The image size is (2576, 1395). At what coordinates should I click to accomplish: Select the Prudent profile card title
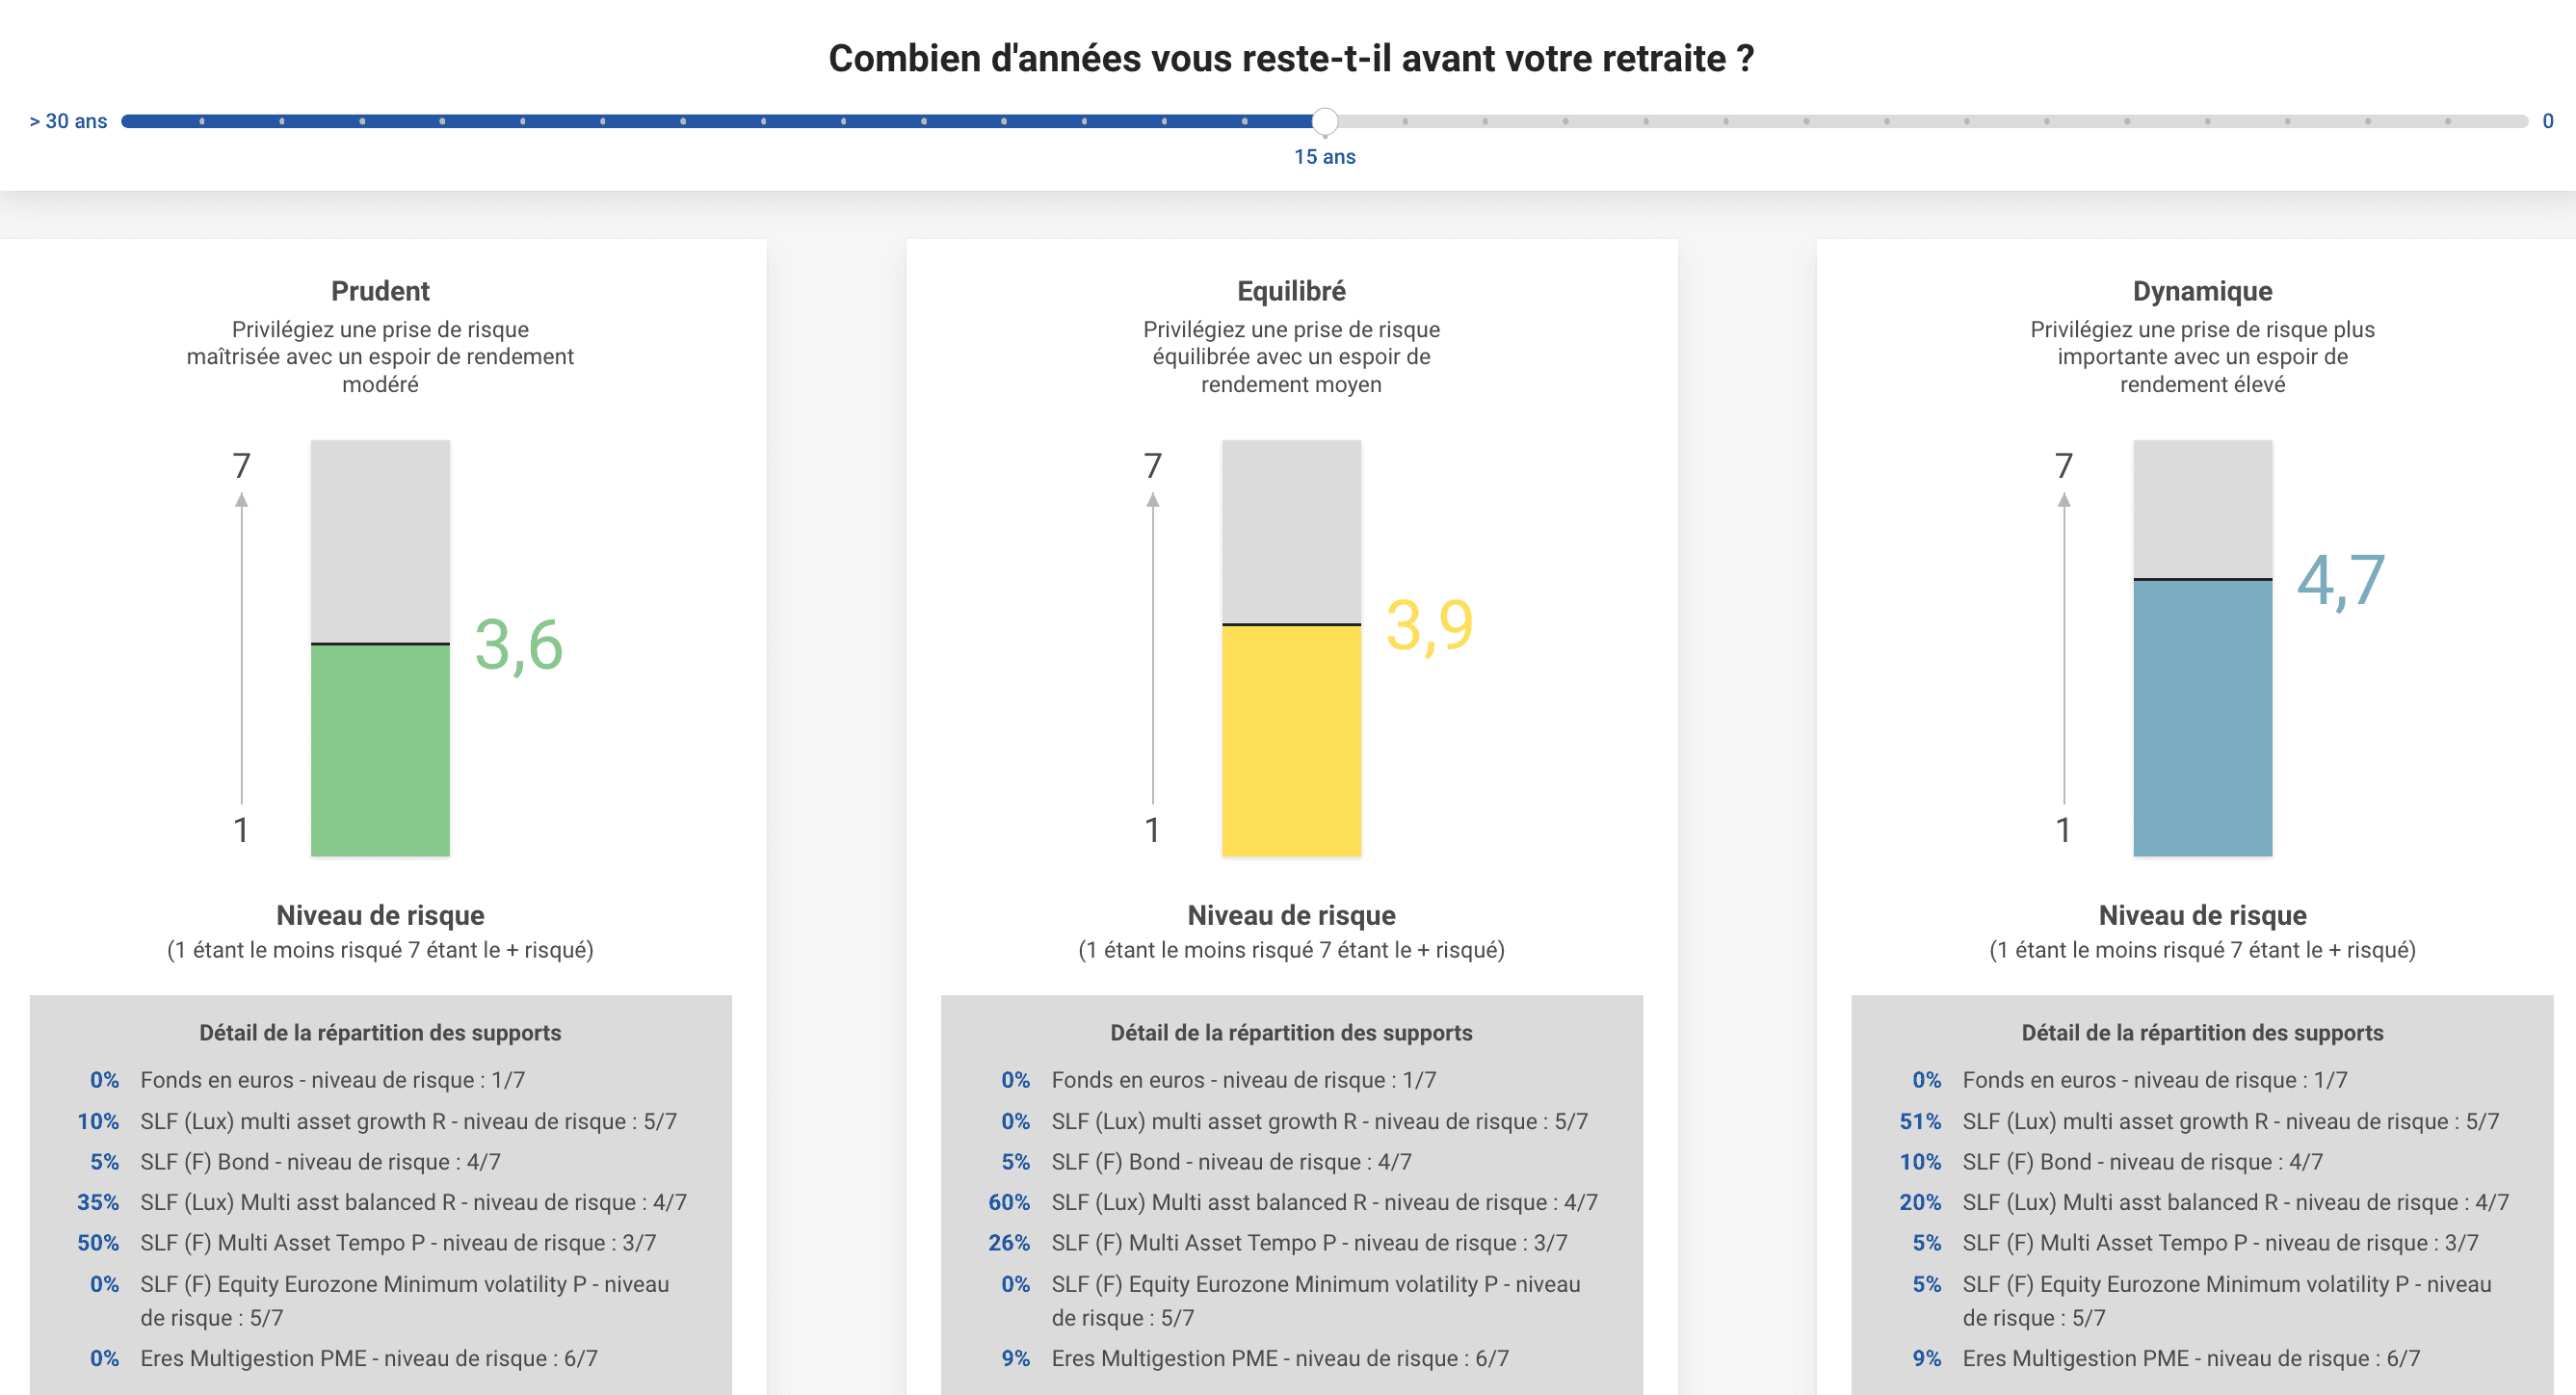(x=380, y=290)
